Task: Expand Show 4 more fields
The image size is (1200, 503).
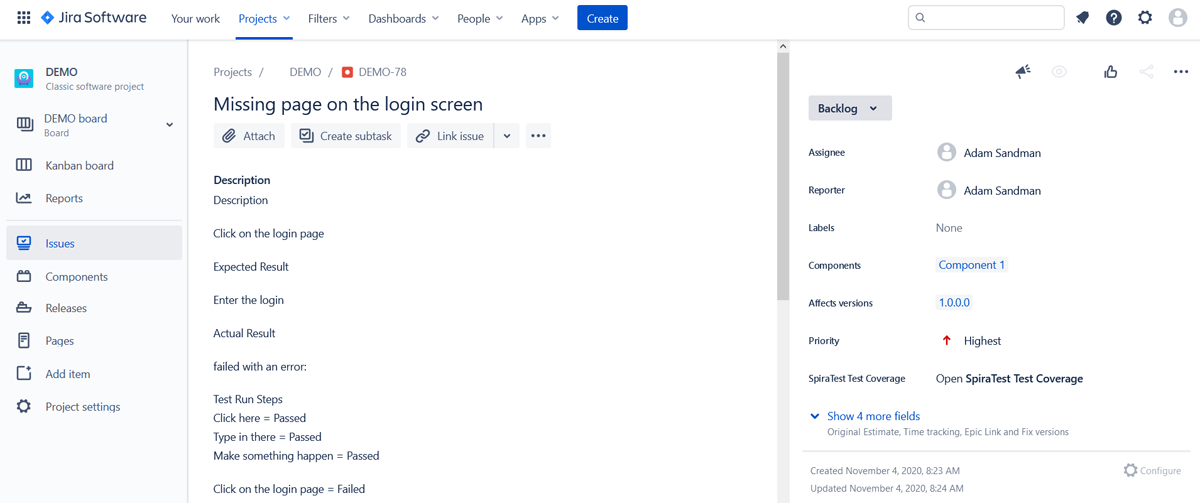Action: coord(872,416)
